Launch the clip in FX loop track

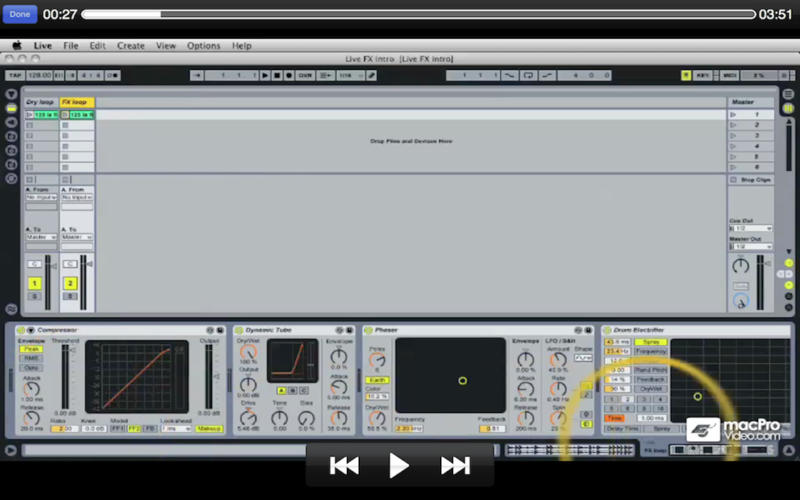coord(65,115)
